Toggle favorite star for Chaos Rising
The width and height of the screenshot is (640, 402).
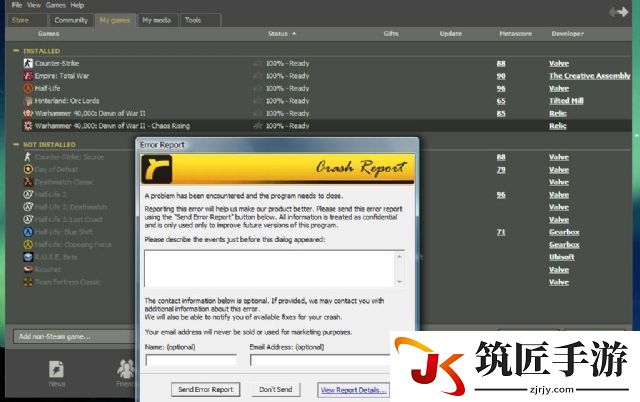258,126
